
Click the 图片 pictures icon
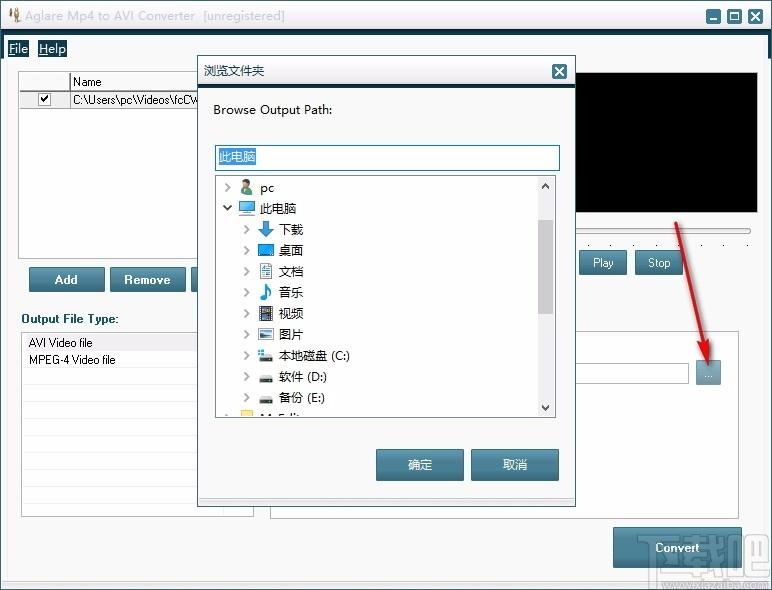(266, 334)
